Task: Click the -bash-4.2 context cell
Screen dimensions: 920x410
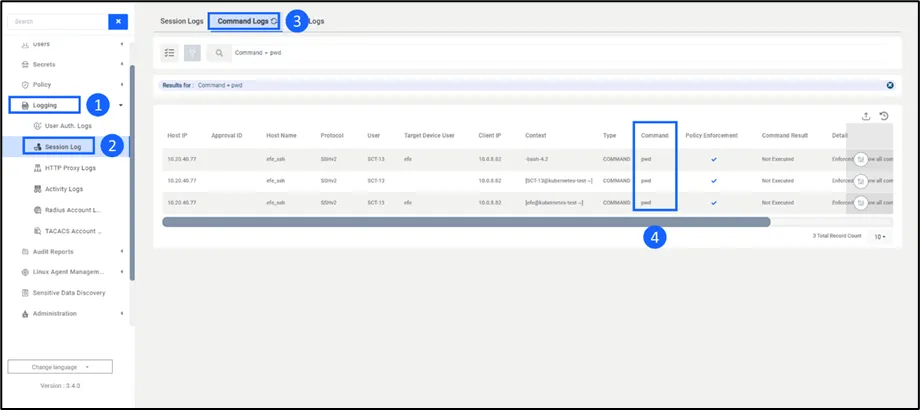Action: tap(536, 159)
